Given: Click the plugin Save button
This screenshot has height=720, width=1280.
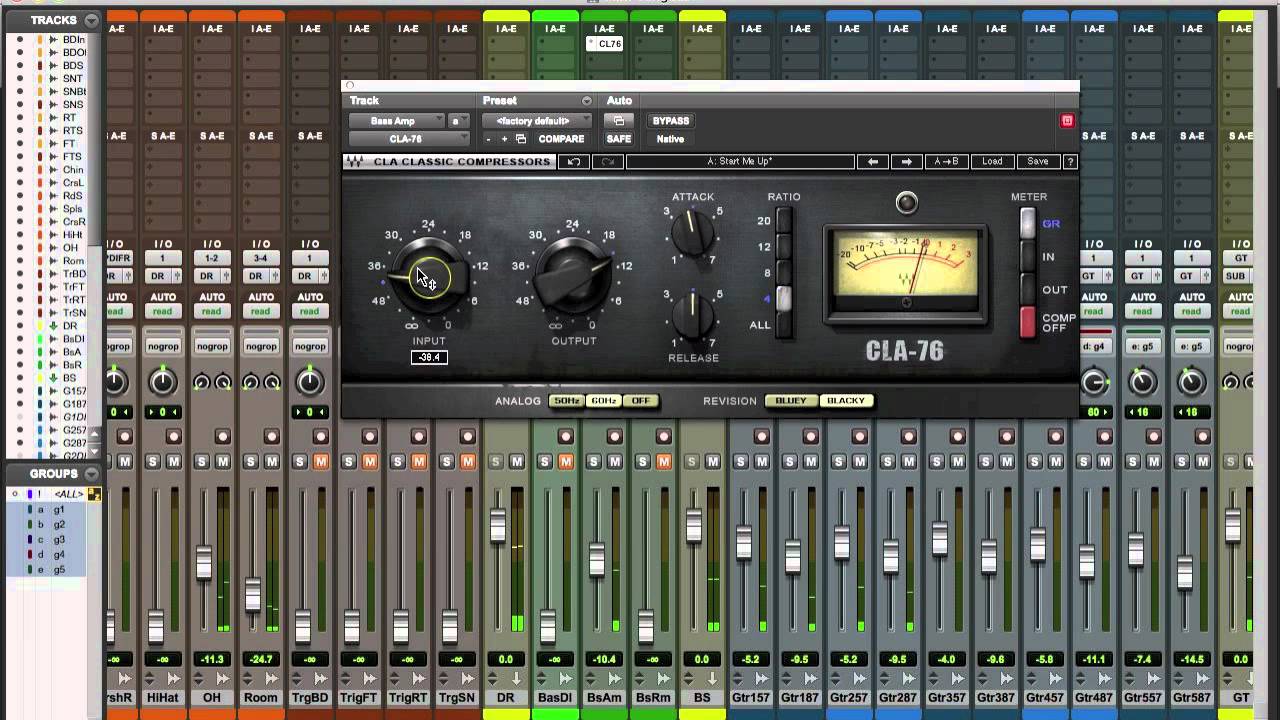Looking at the screenshot, I should pyautogui.click(x=1037, y=161).
